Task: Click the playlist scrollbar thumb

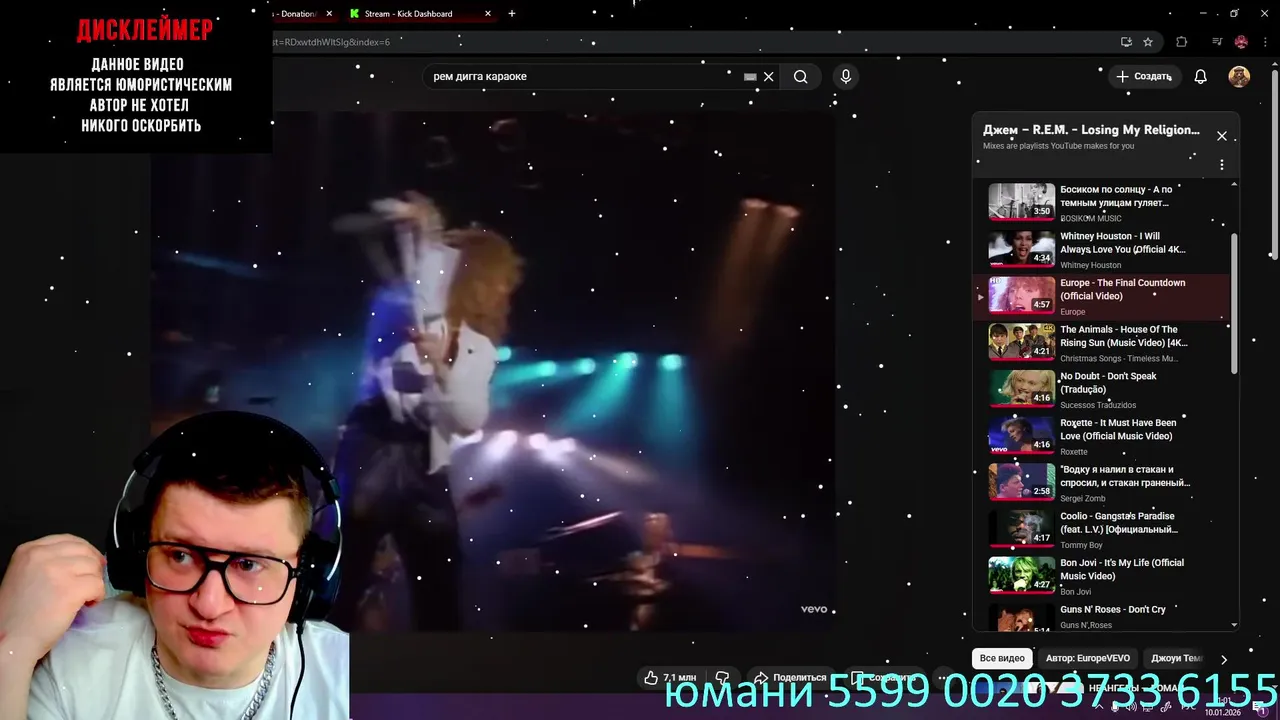Action: (1233, 304)
